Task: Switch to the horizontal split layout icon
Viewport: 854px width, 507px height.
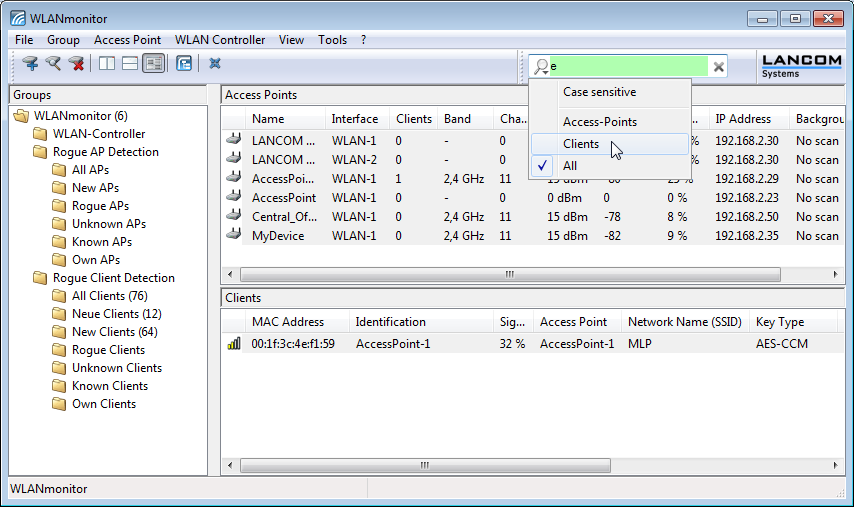Action: pyautogui.click(x=130, y=64)
